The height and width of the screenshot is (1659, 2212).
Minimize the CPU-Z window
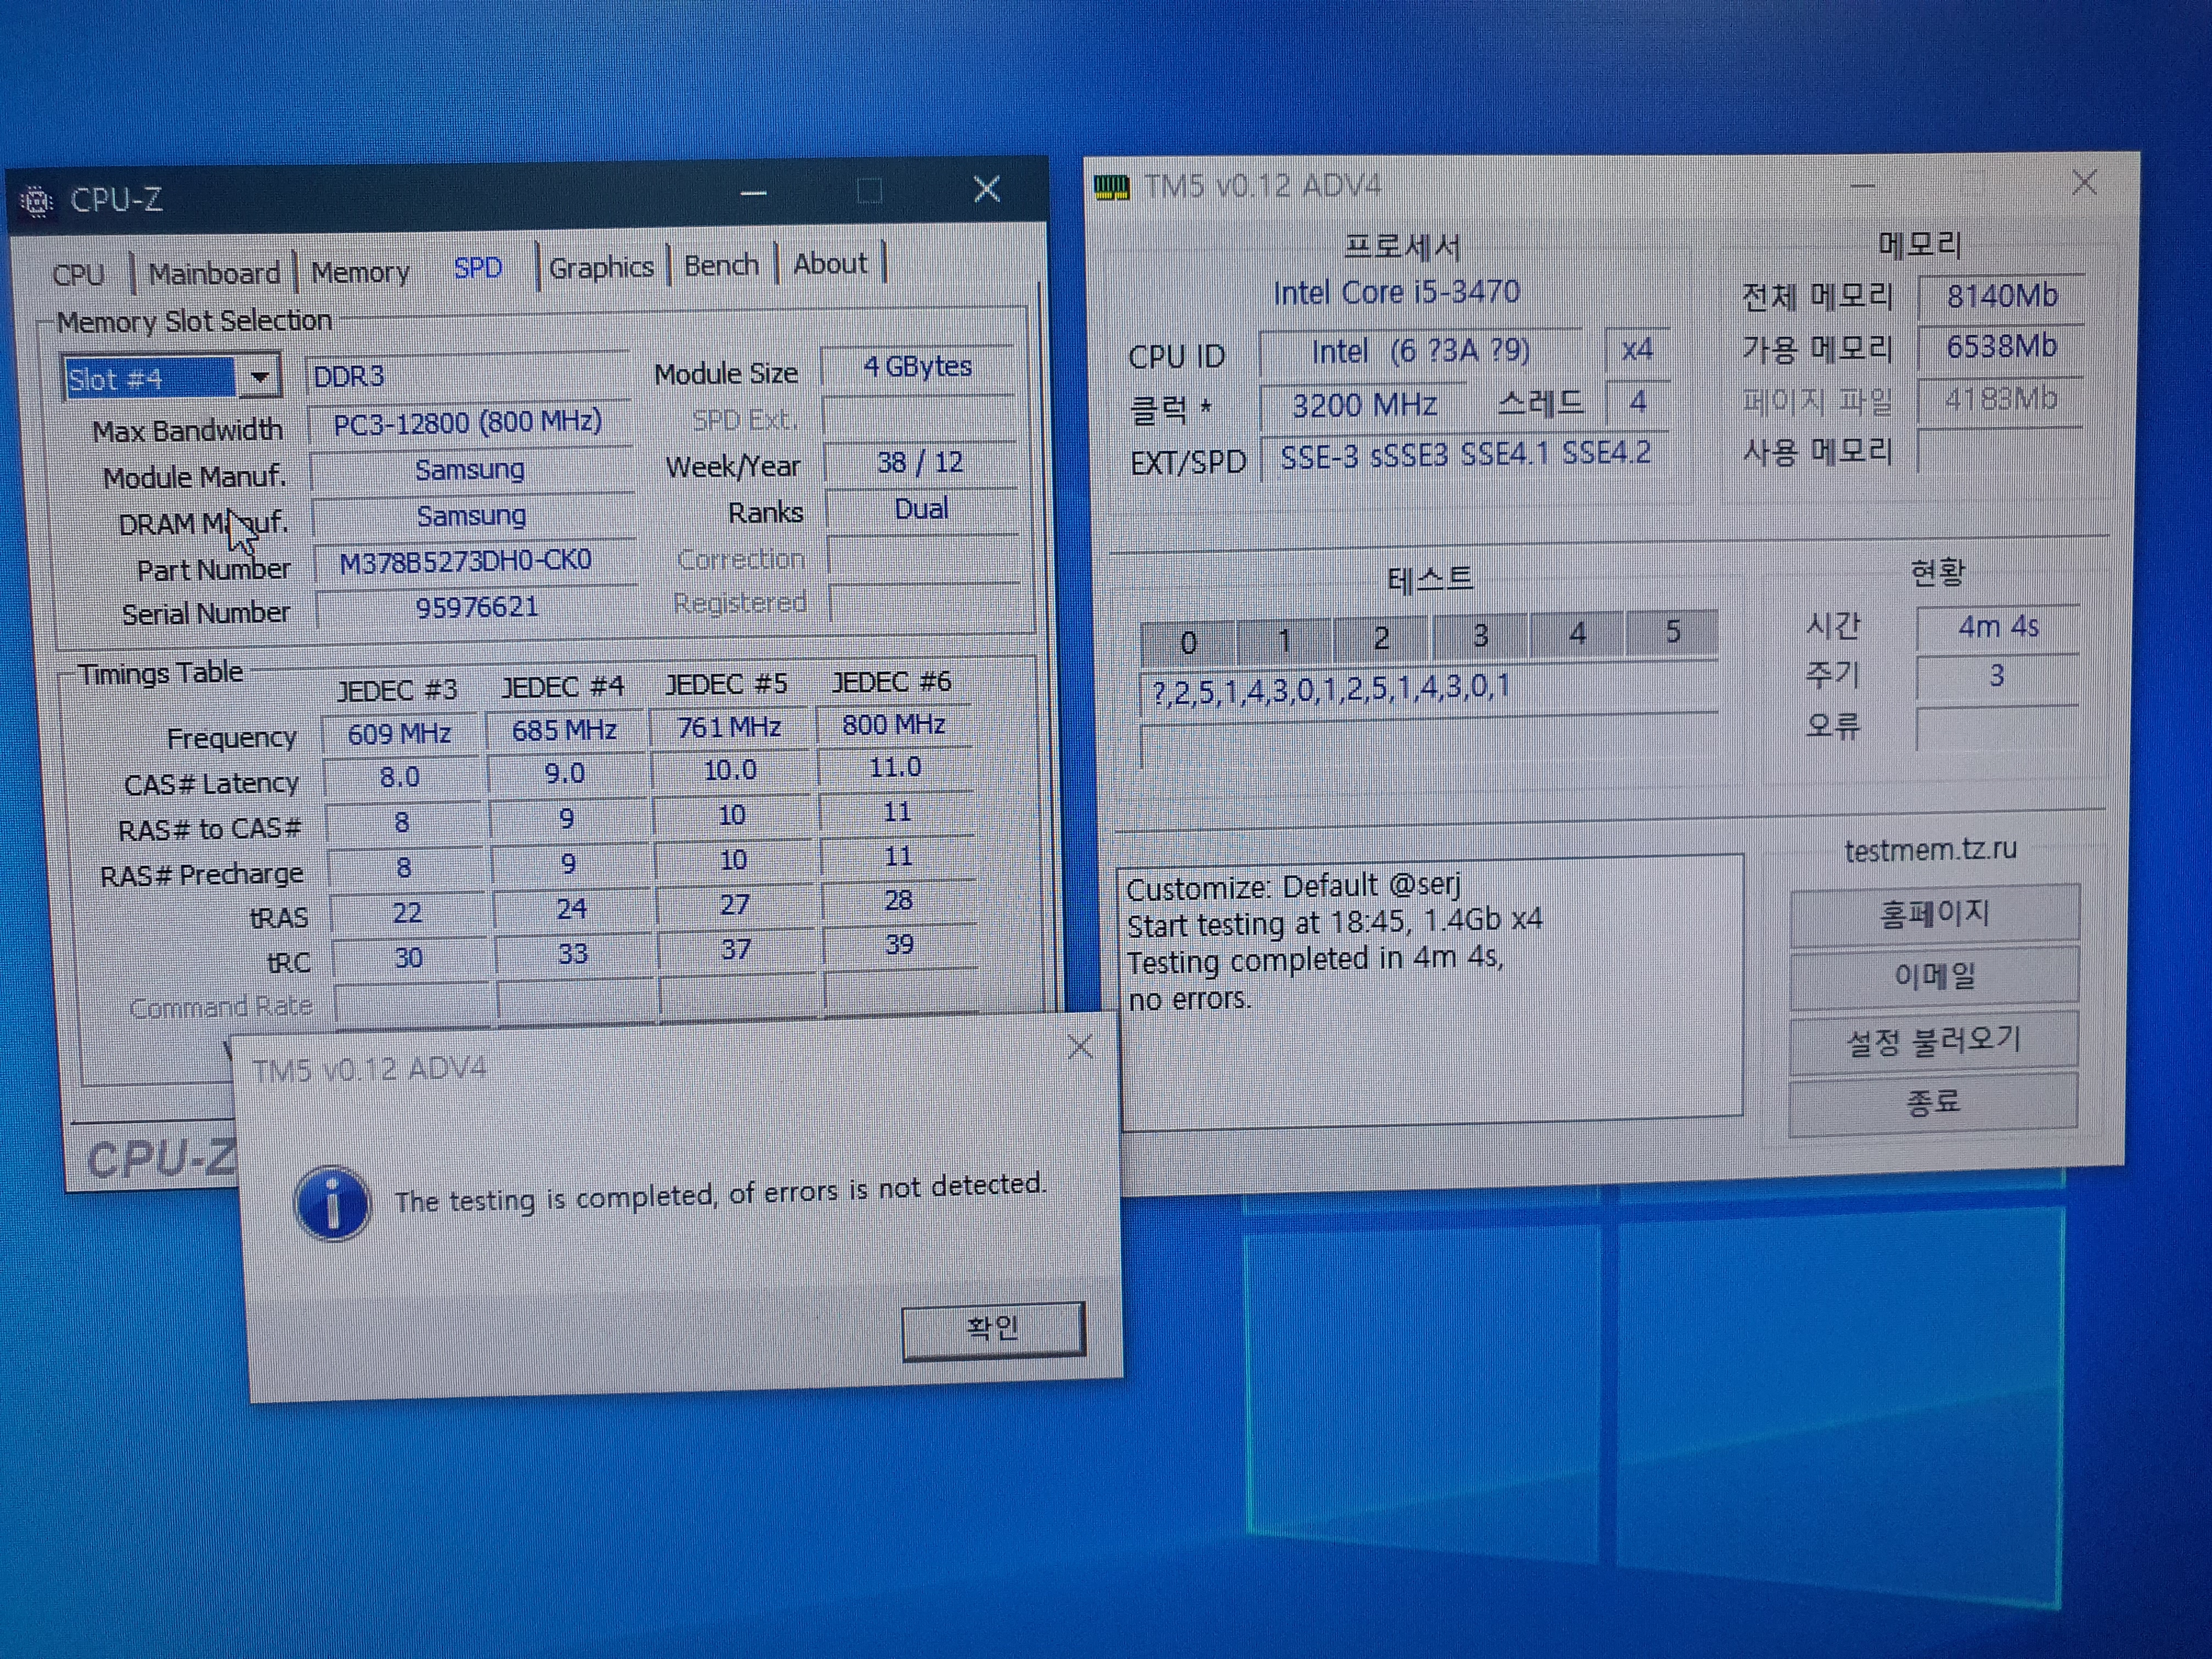click(754, 193)
